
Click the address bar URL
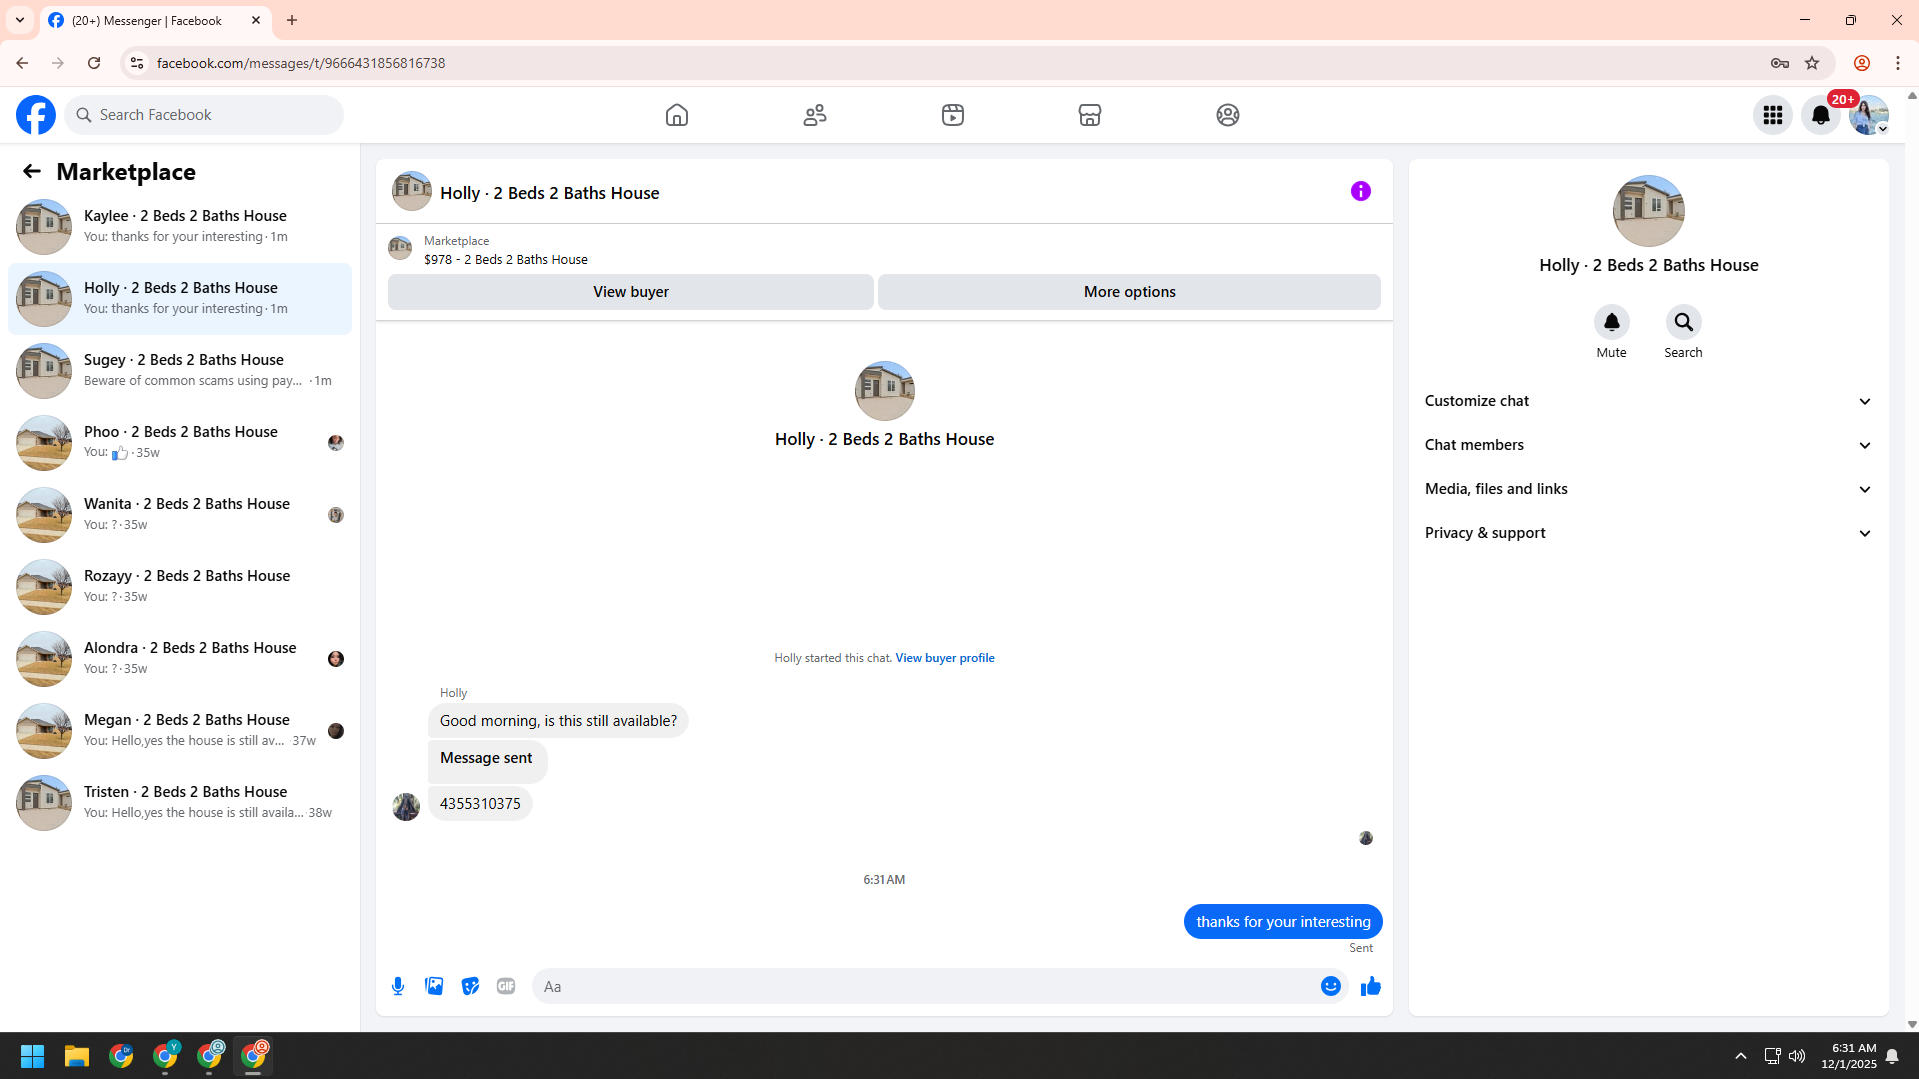pyautogui.click(x=301, y=63)
